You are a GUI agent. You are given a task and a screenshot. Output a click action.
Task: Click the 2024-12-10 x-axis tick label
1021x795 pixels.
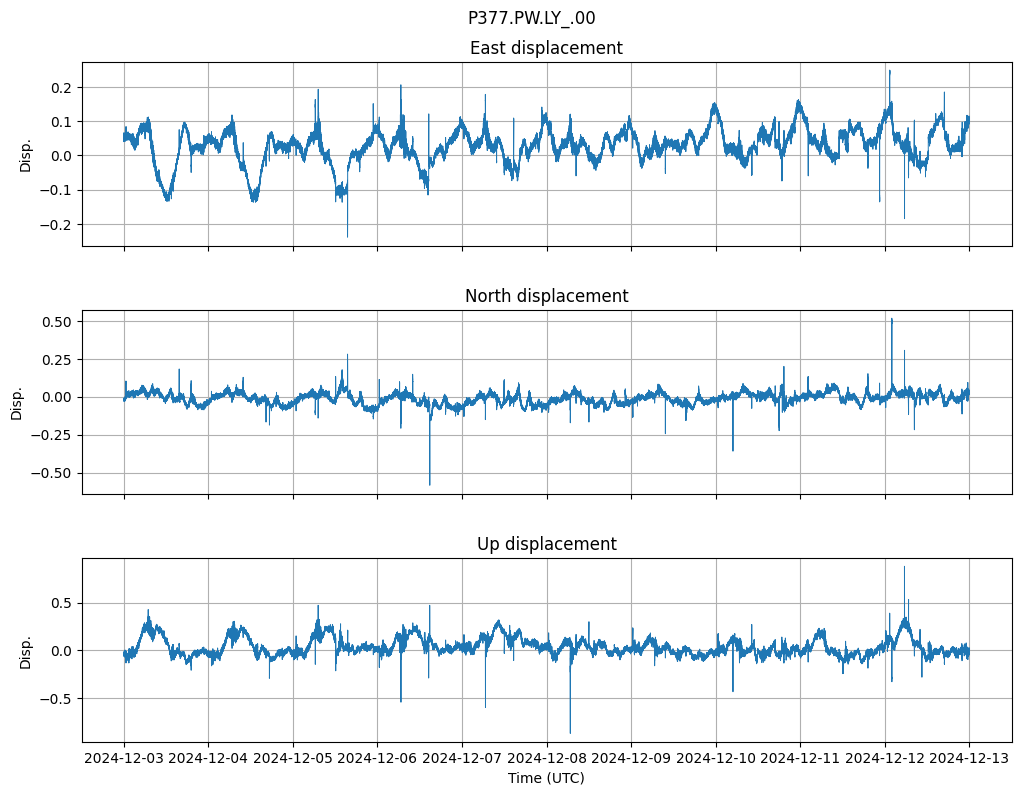(716, 759)
